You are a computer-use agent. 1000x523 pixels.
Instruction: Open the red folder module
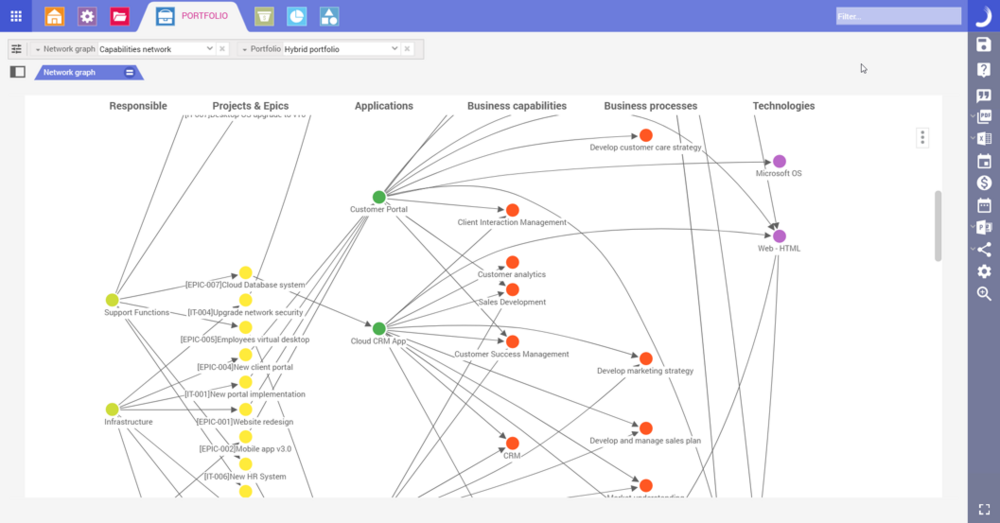[x=119, y=16]
